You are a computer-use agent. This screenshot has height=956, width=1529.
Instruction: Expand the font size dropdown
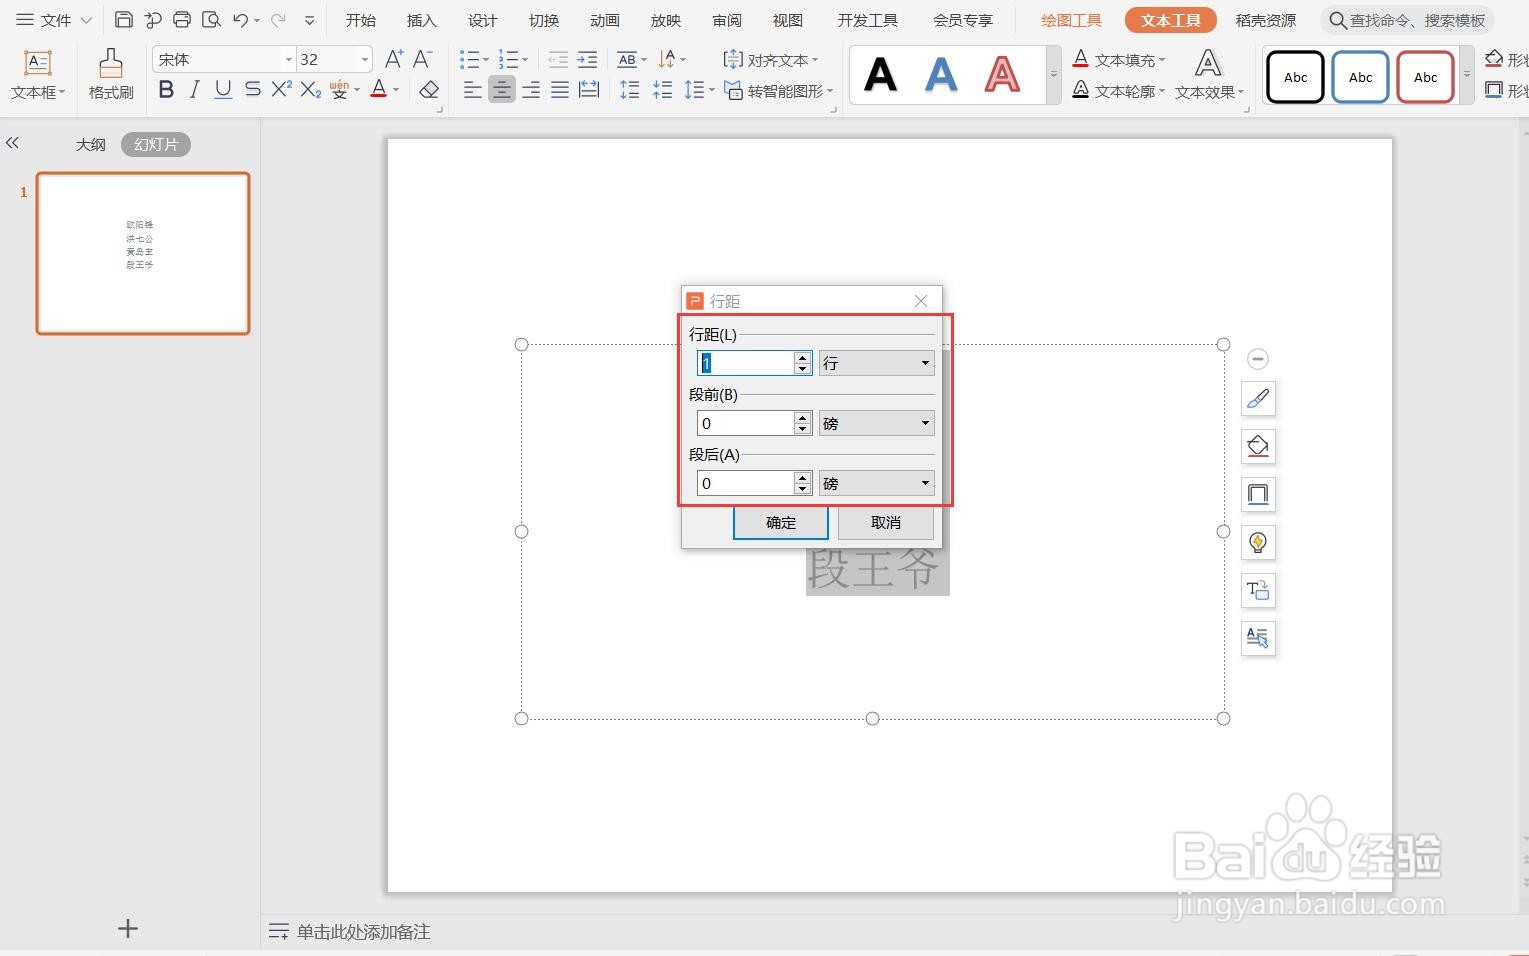click(364, 60)
